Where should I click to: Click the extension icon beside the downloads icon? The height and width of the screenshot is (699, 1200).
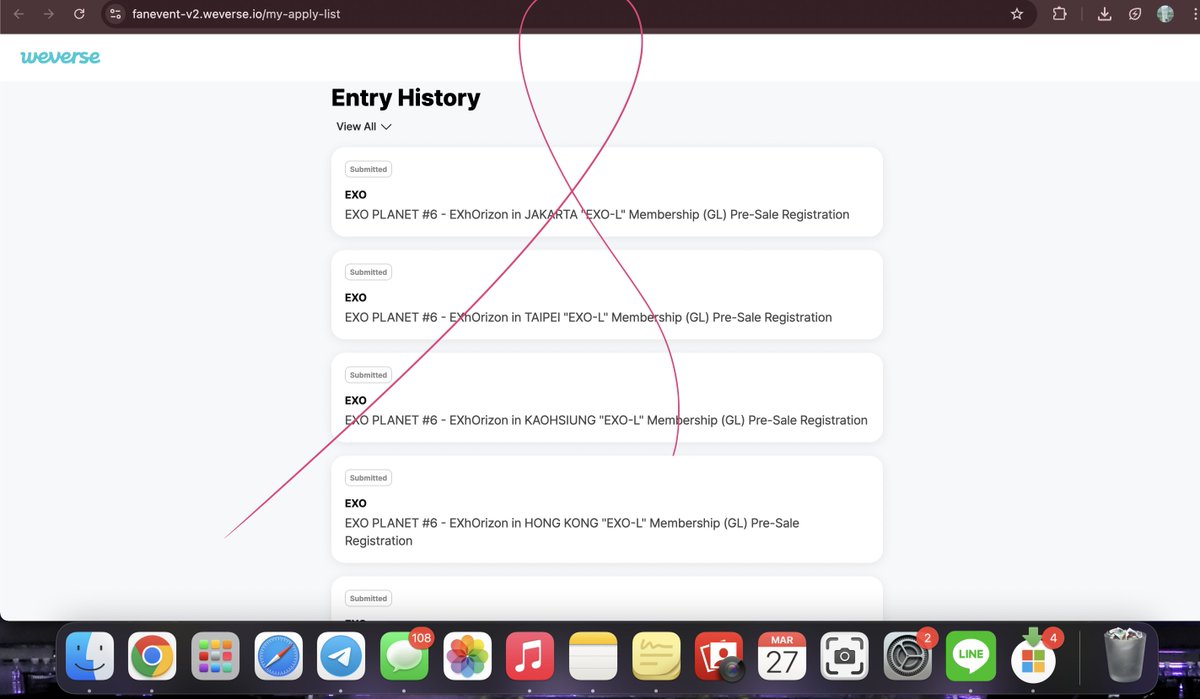[x=1135, y=14]
